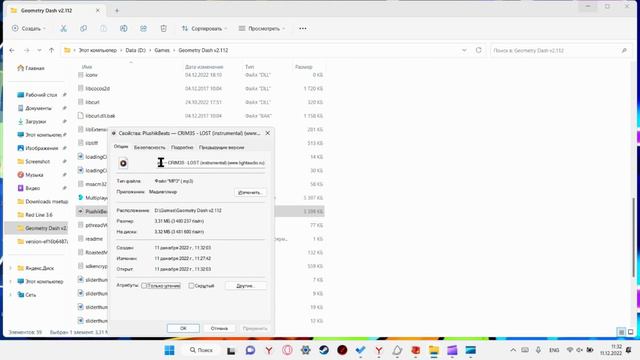Open the Сортировать (Sort) dropdown

204,29
